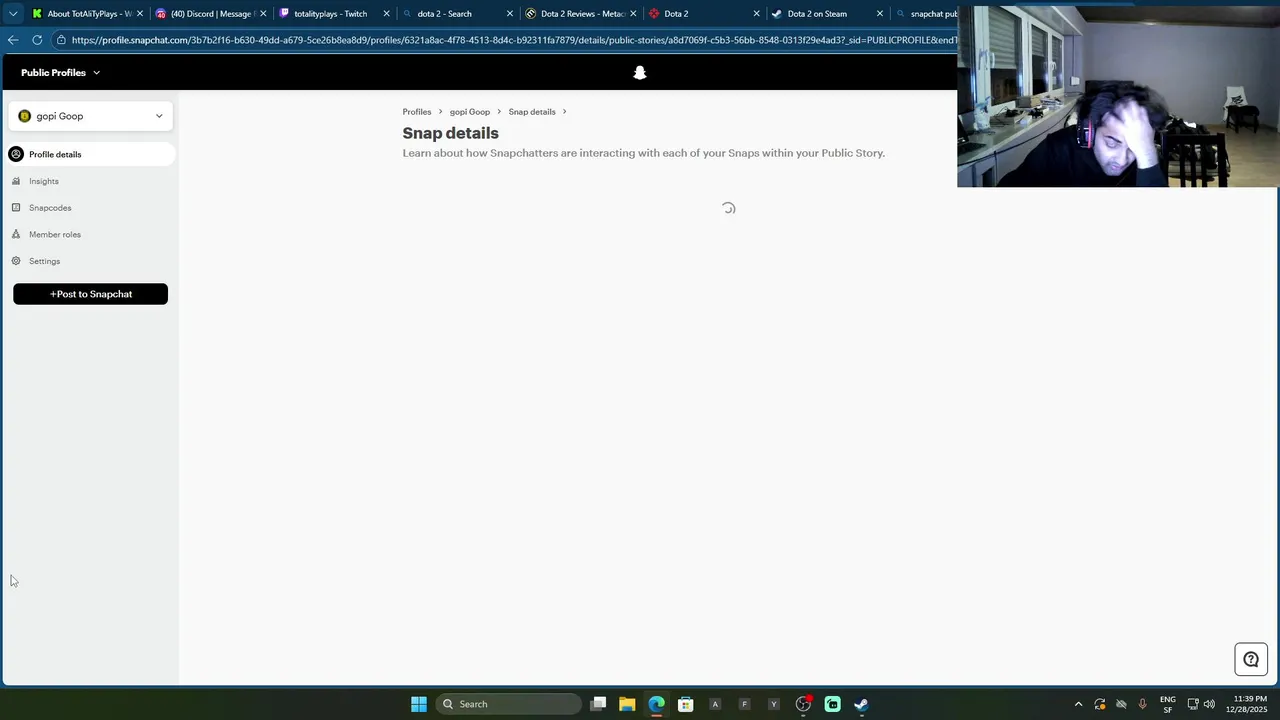This screenshot has height=720, width=1280.
Task: Open the help chat widget icon
Action: tap(1251, 659)
